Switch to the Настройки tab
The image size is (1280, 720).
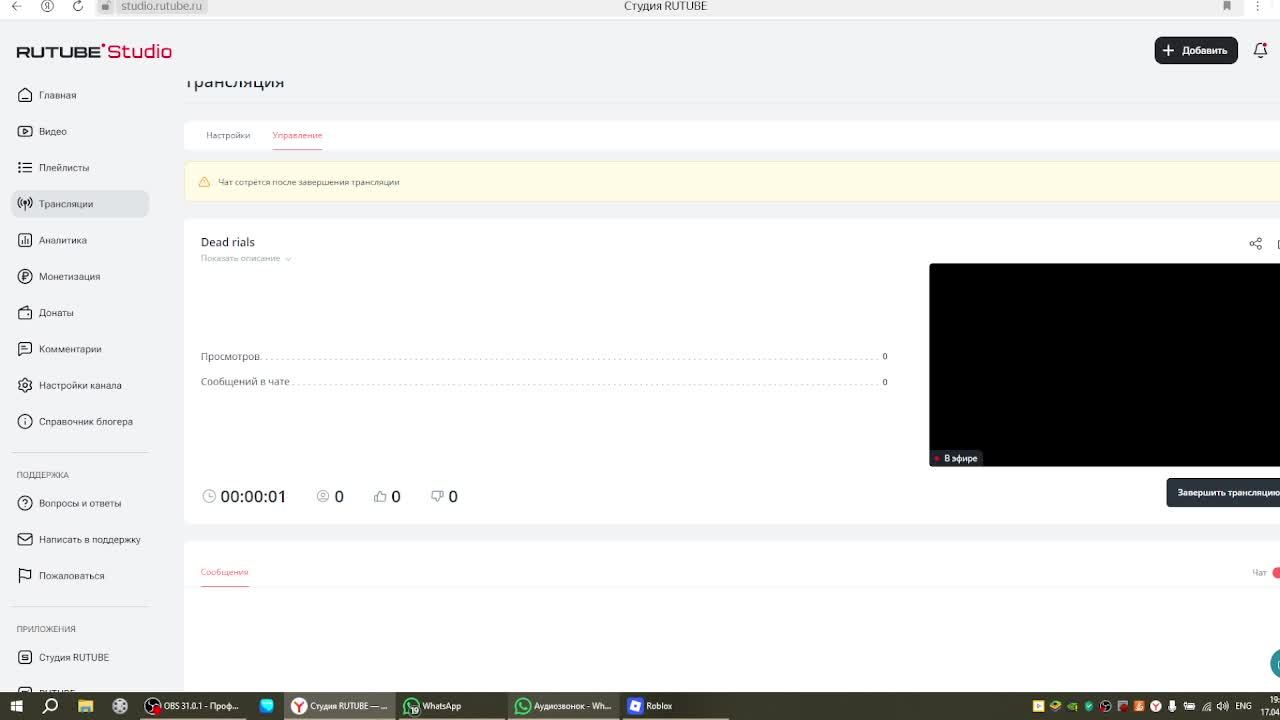coord(228,135)
